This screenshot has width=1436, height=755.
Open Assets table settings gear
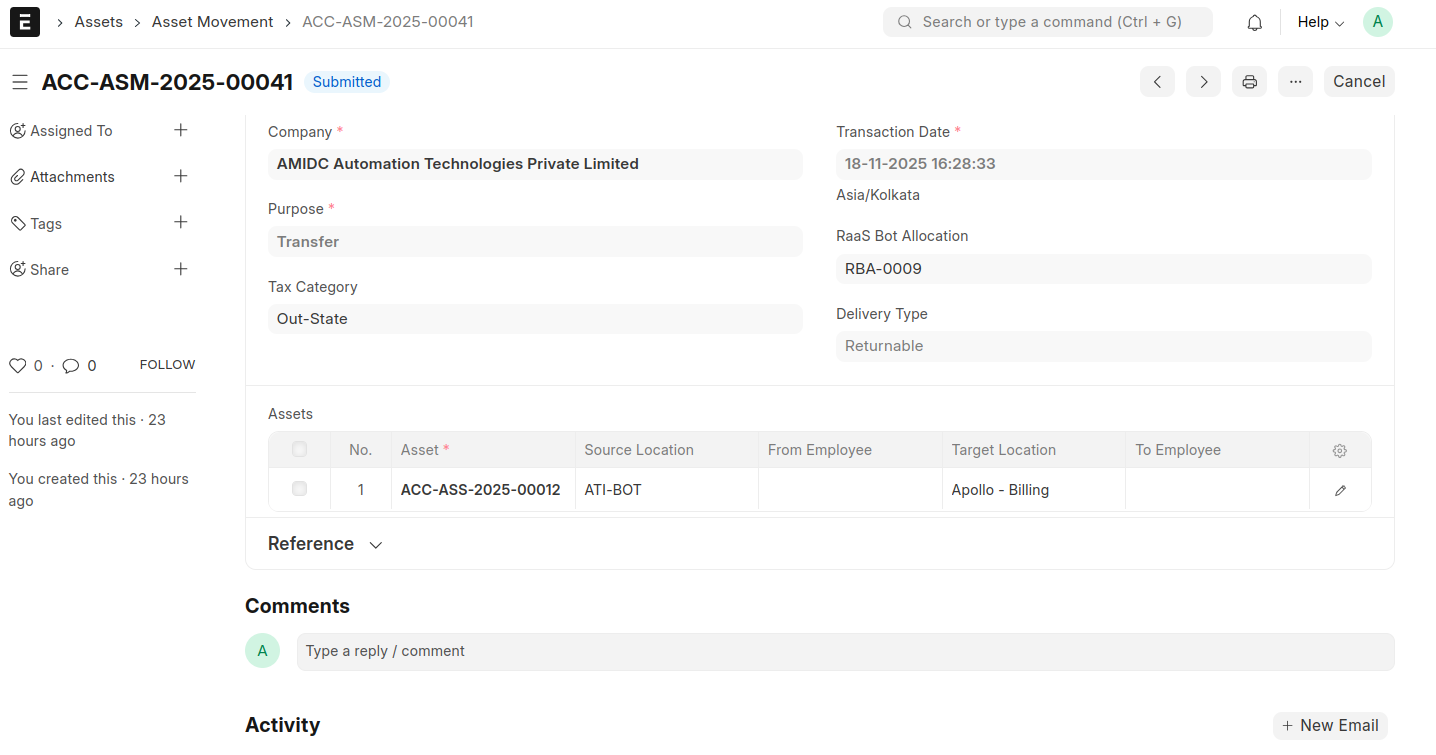click(1340, 451)
